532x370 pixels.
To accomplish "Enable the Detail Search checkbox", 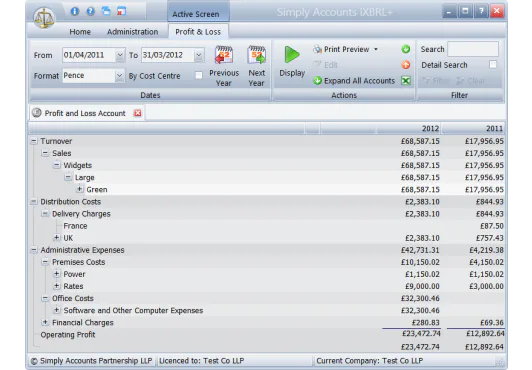I will click(493, 64).
